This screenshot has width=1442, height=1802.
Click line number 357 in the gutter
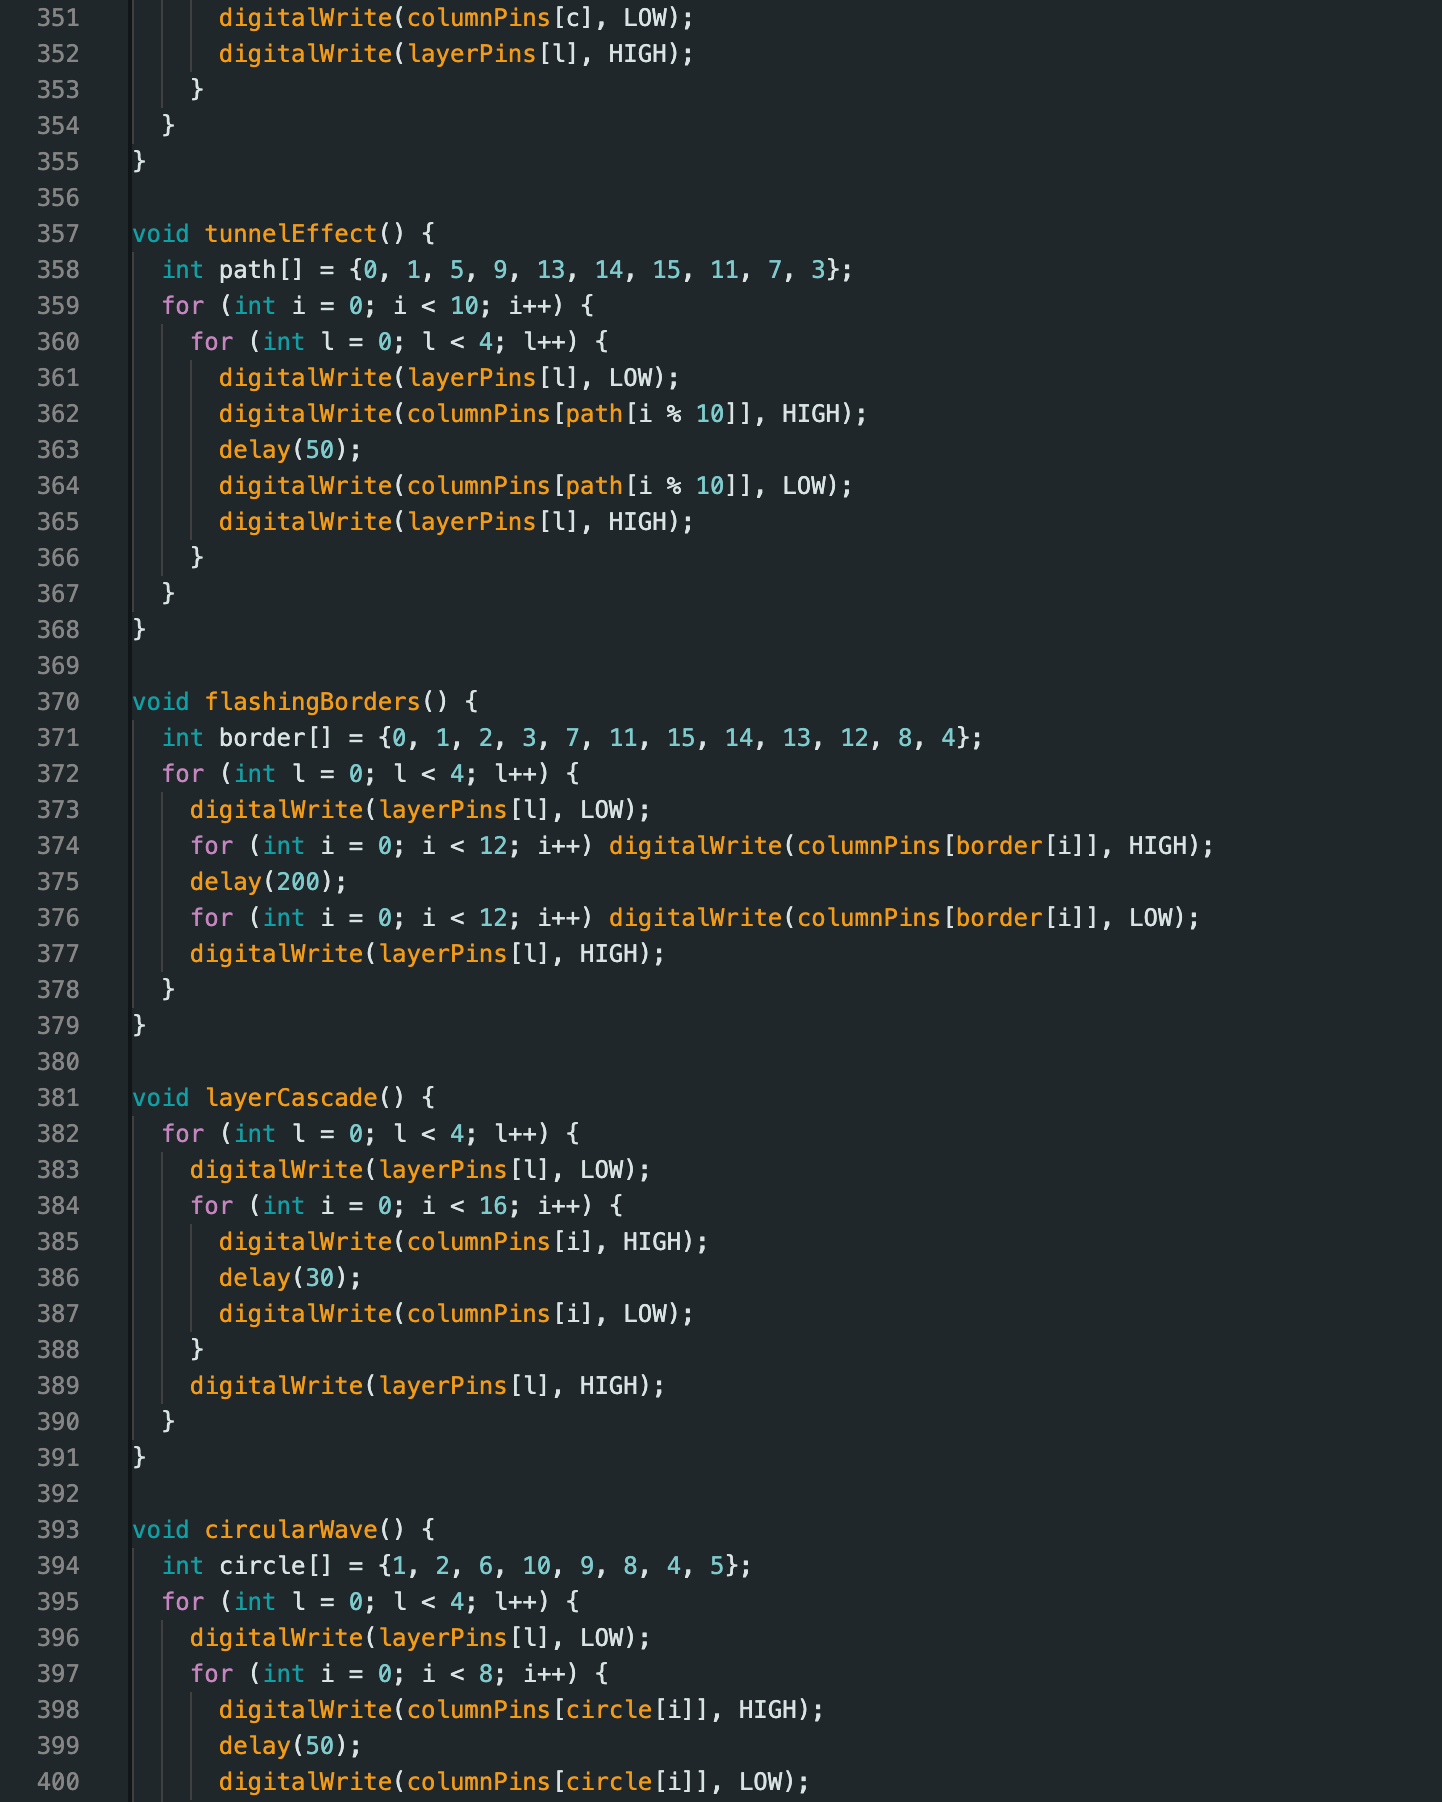pyautogui.click(x=58, y=234)
